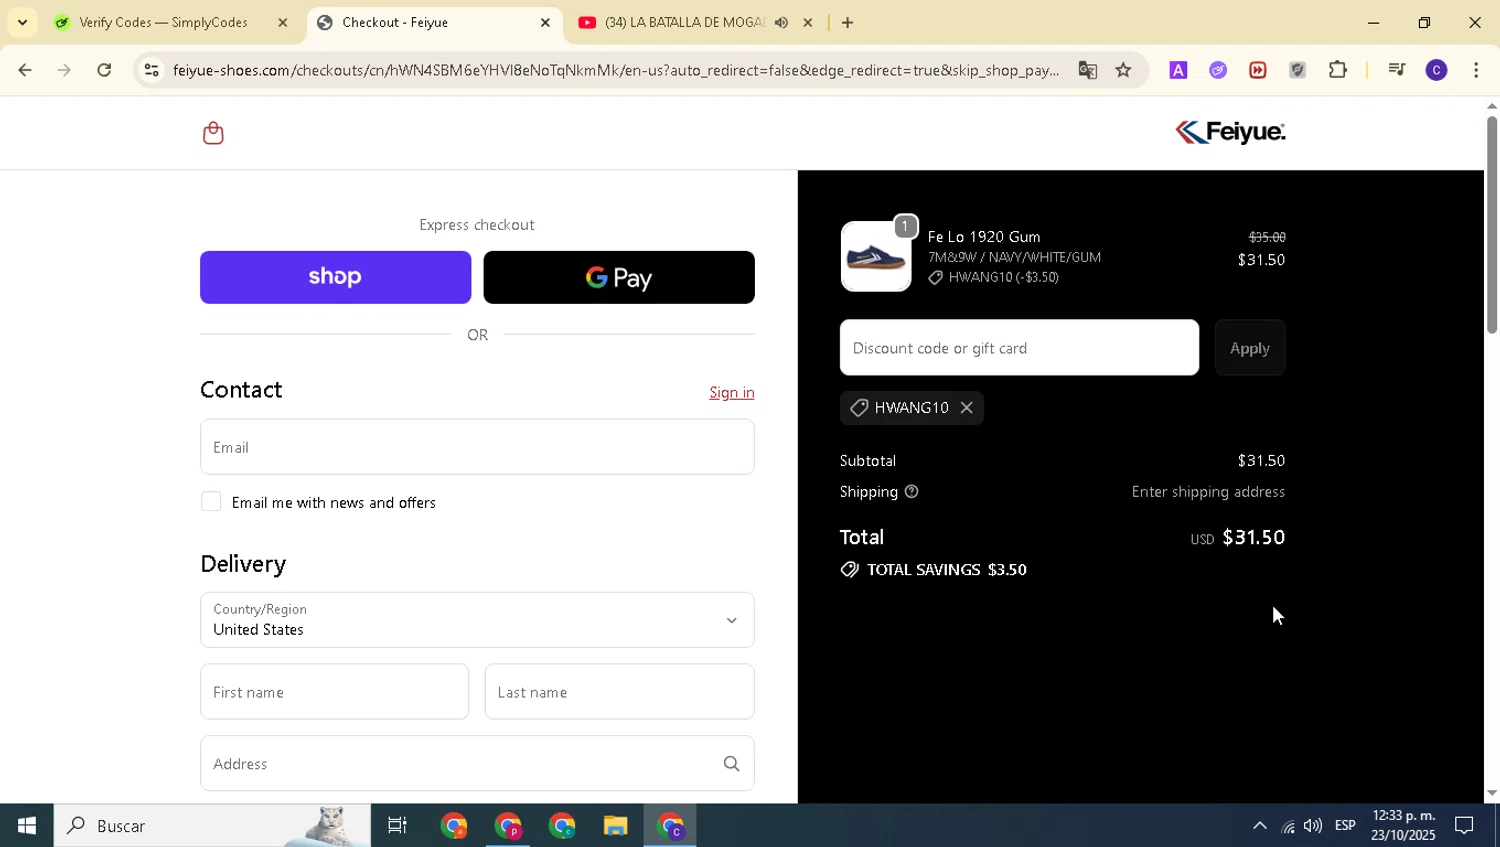Viewport: 1500px width, 847px height.
Task: Click the Last name field
Action: click(x=619, y=692)
